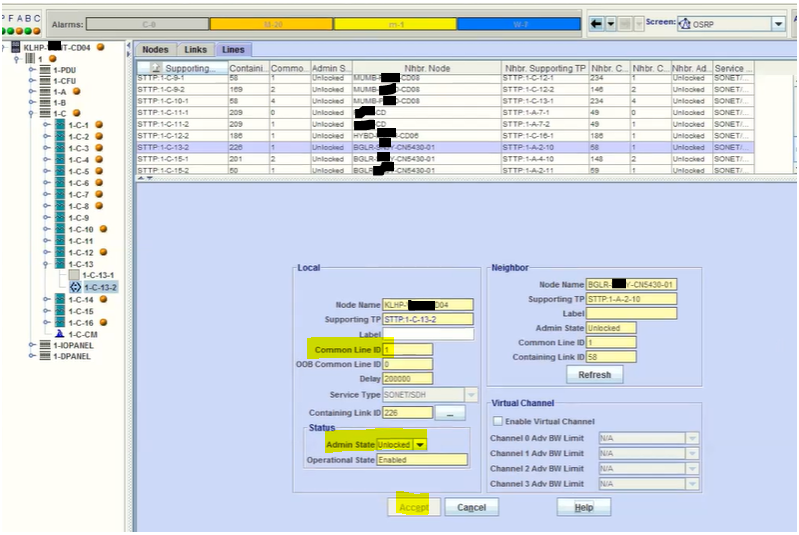Click the Neighbor Refresh button
Image resolution: width=799 pixels, height=535 pixels.
[595, 375]
